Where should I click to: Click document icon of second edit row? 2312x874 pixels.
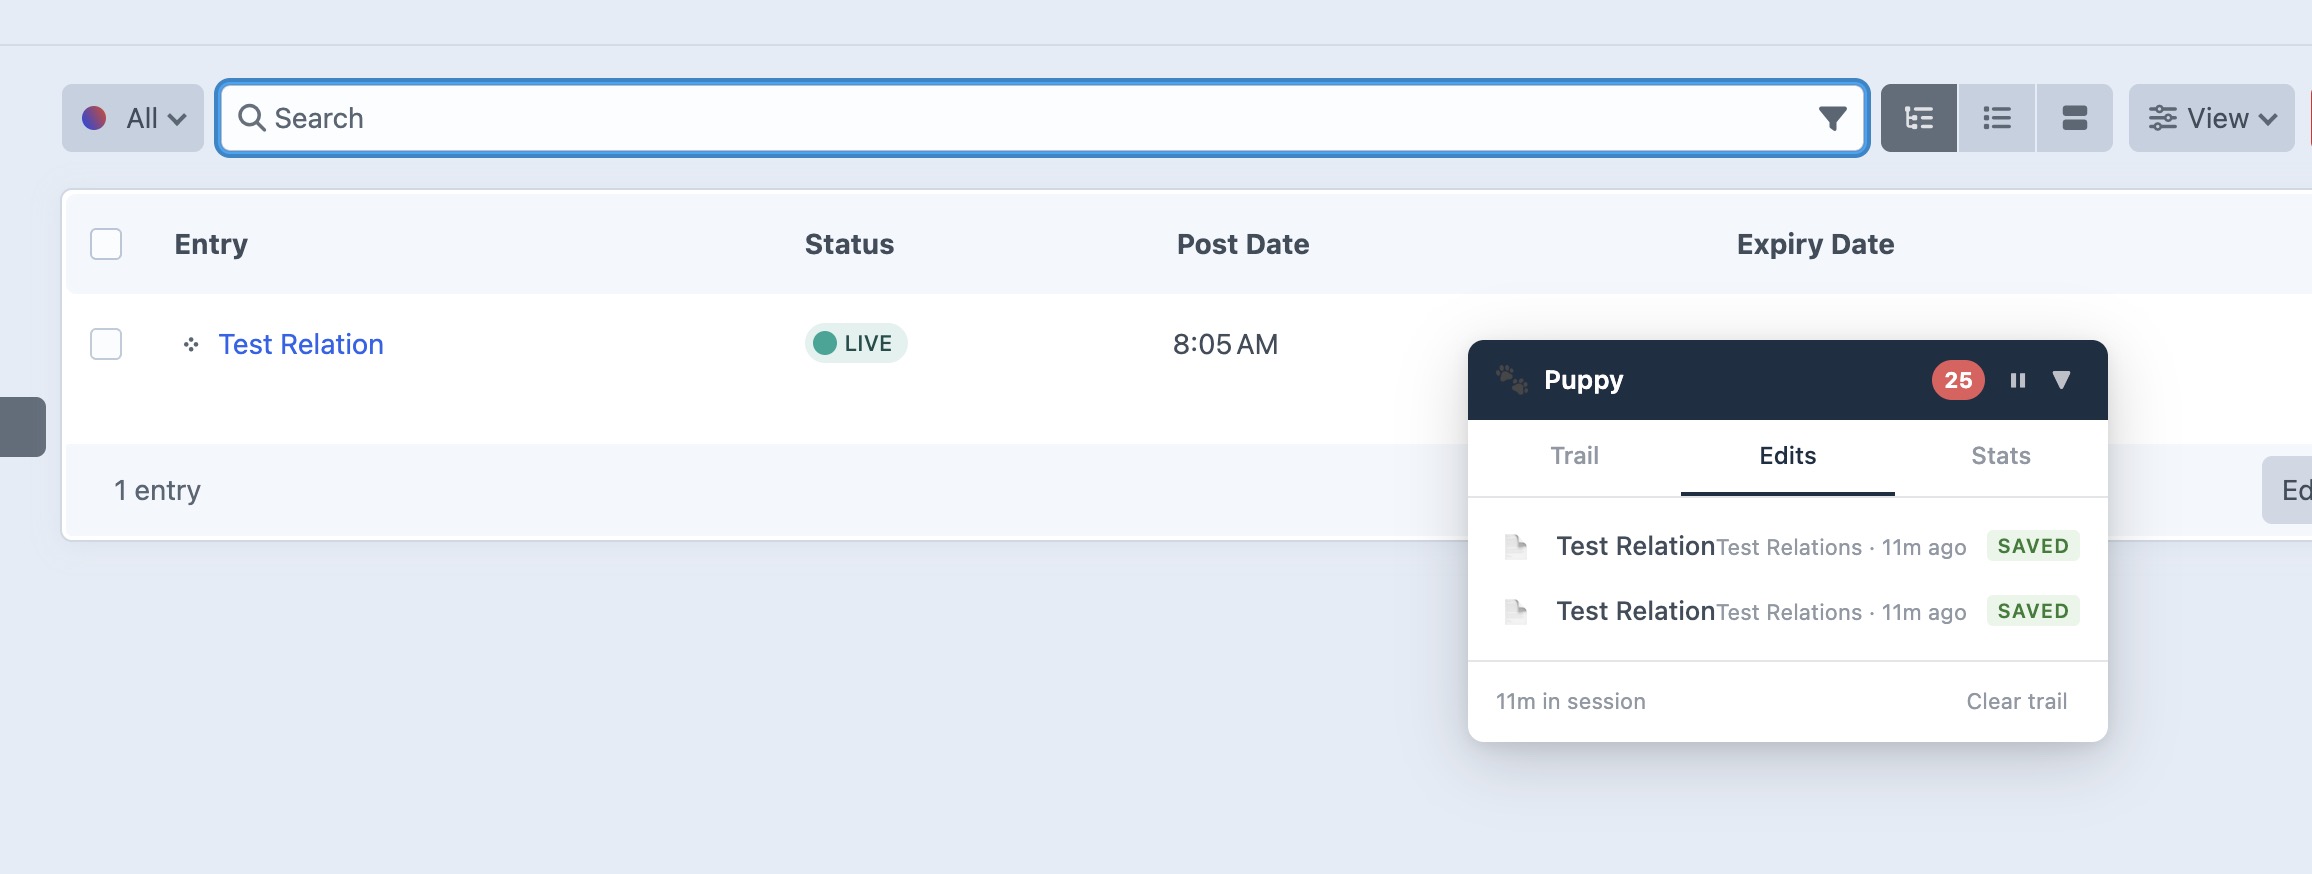click(x=1516, y=611)
